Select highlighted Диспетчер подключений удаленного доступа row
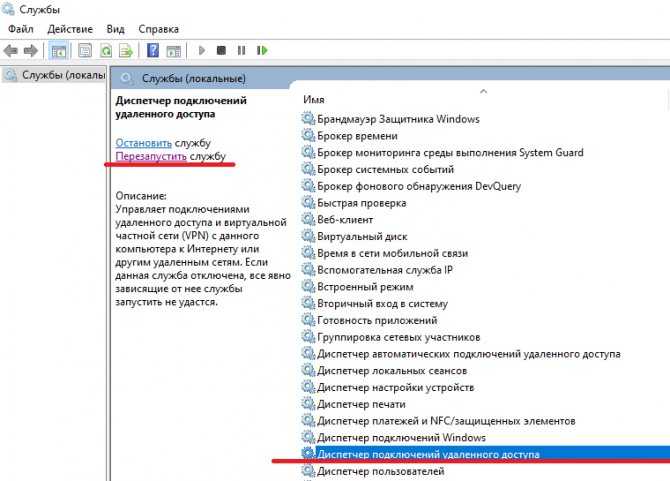The height and width of the screenshot is (481, 670). tap(485, 454)
